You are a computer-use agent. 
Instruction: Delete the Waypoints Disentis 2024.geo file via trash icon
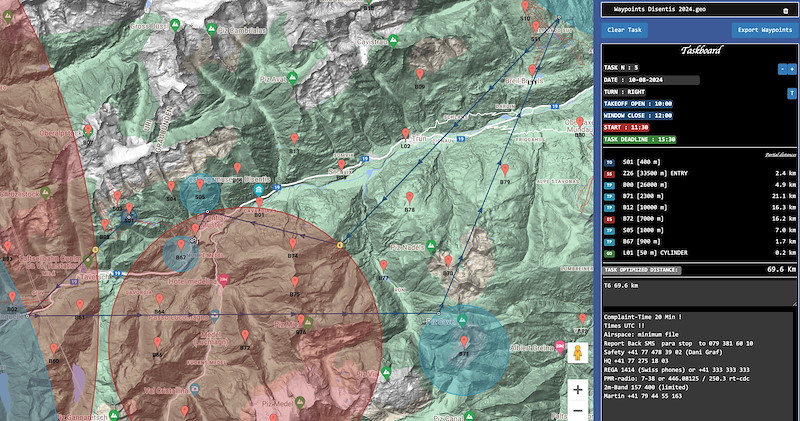(x=785, y=10)
